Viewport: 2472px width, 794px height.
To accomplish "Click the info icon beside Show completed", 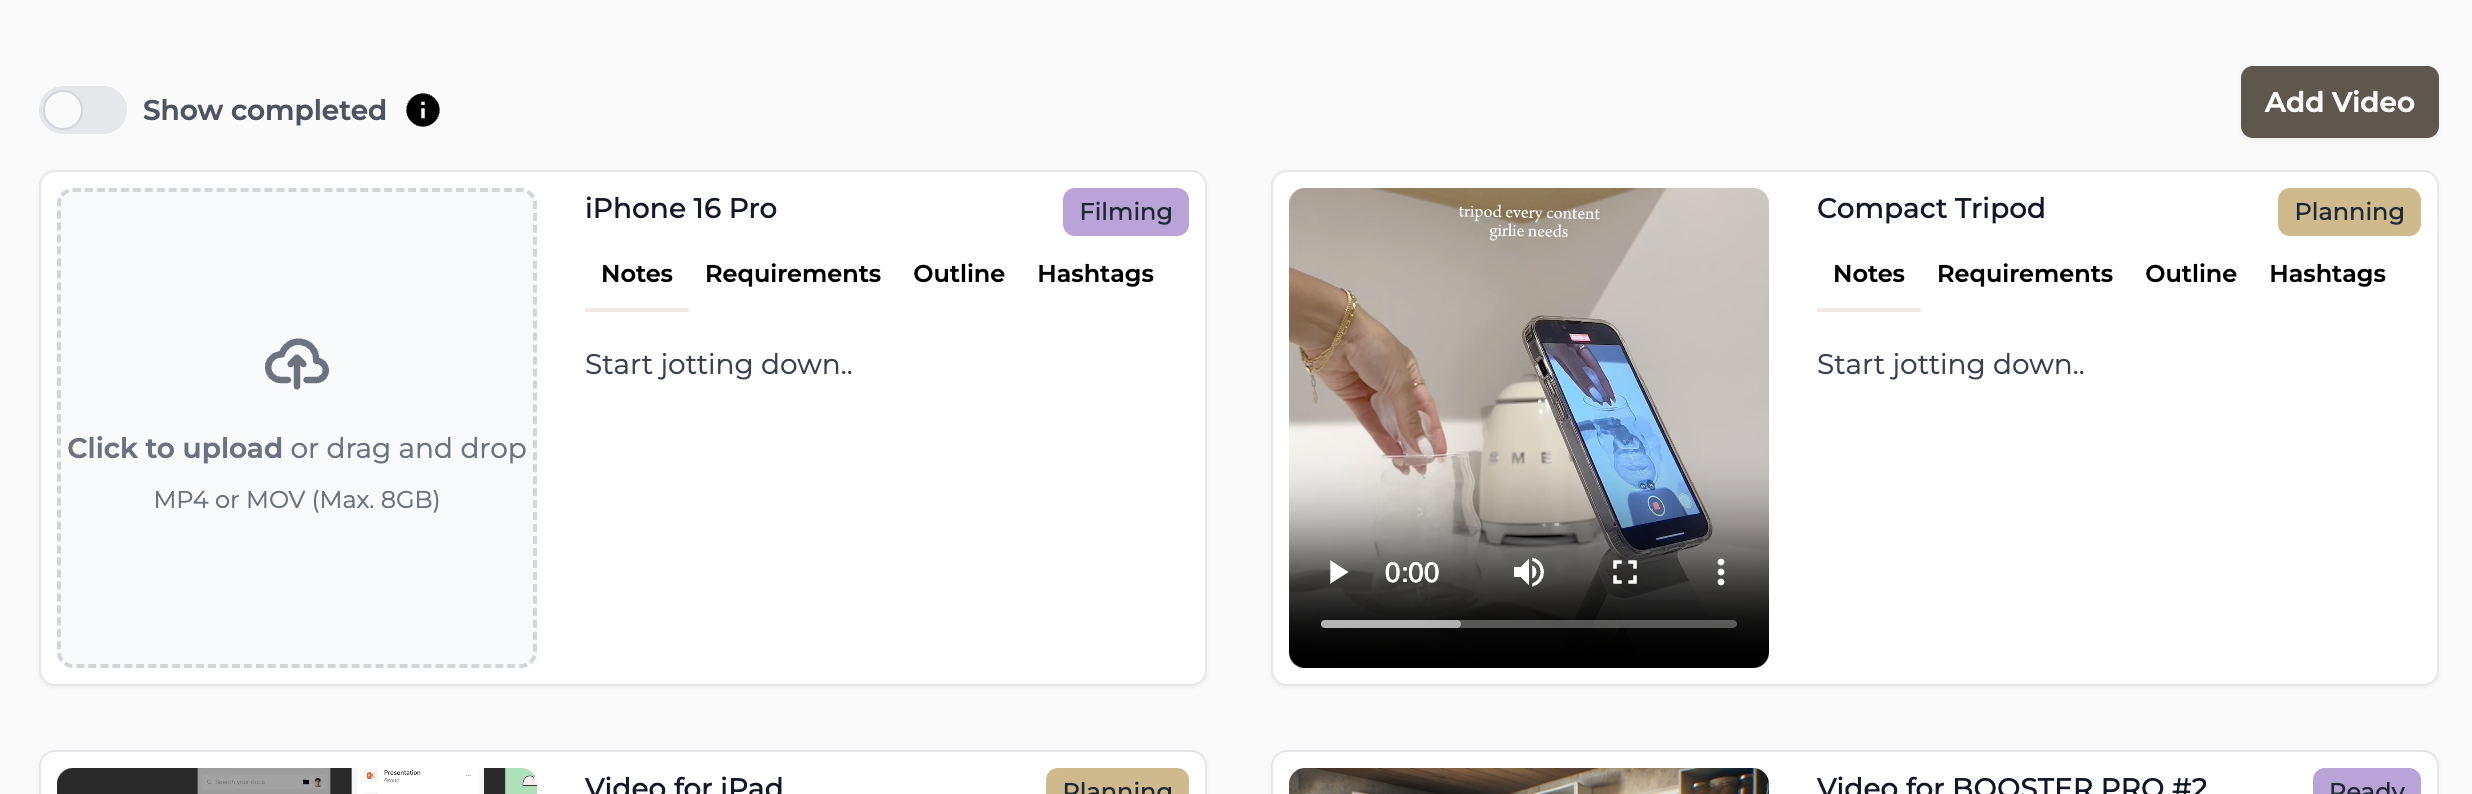I will coord(423,110).
